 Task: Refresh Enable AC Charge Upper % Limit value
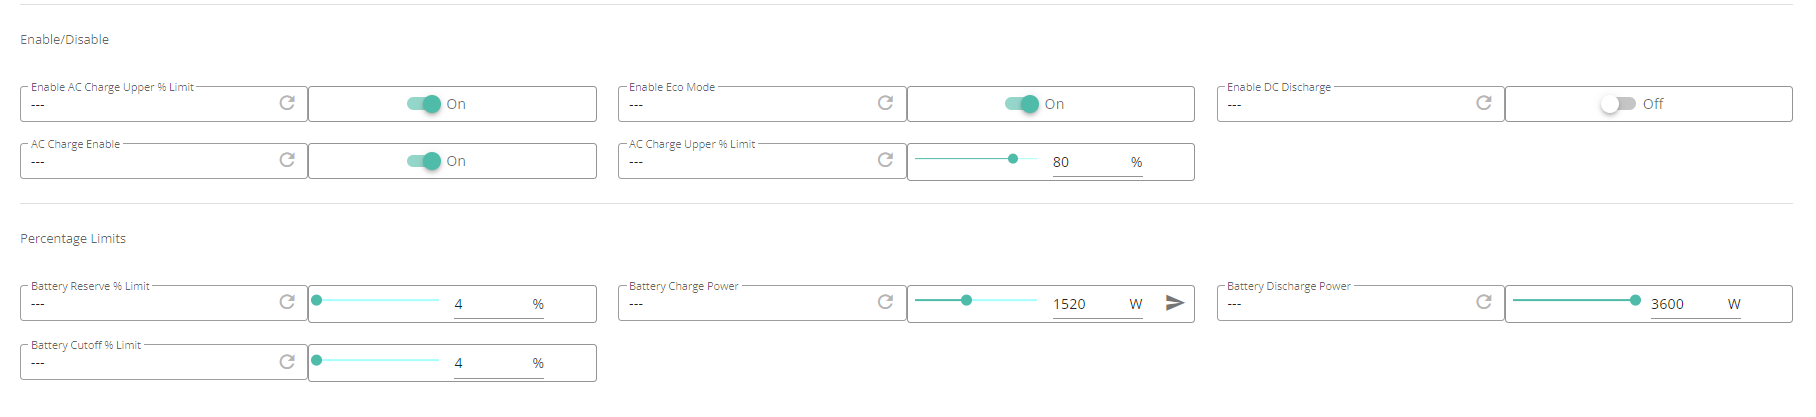tap(287, 103)
